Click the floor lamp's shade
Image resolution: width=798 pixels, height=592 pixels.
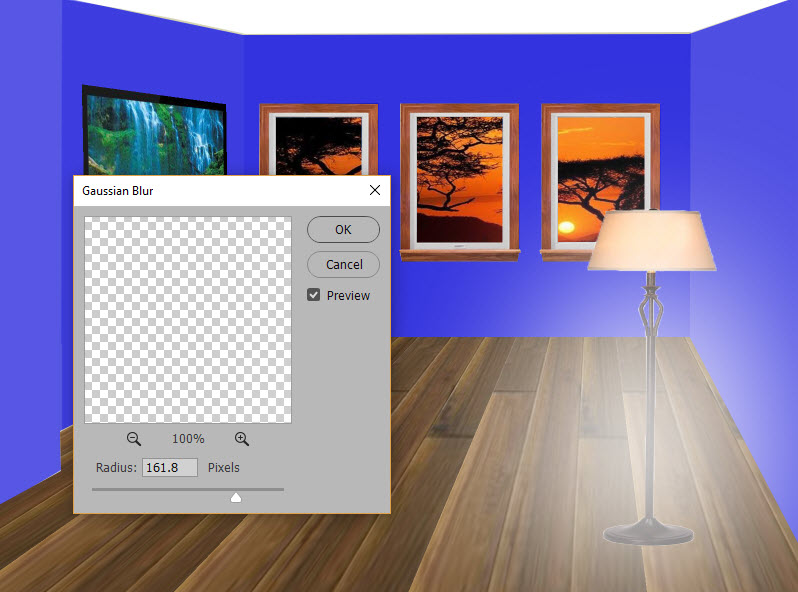[651, 242]
